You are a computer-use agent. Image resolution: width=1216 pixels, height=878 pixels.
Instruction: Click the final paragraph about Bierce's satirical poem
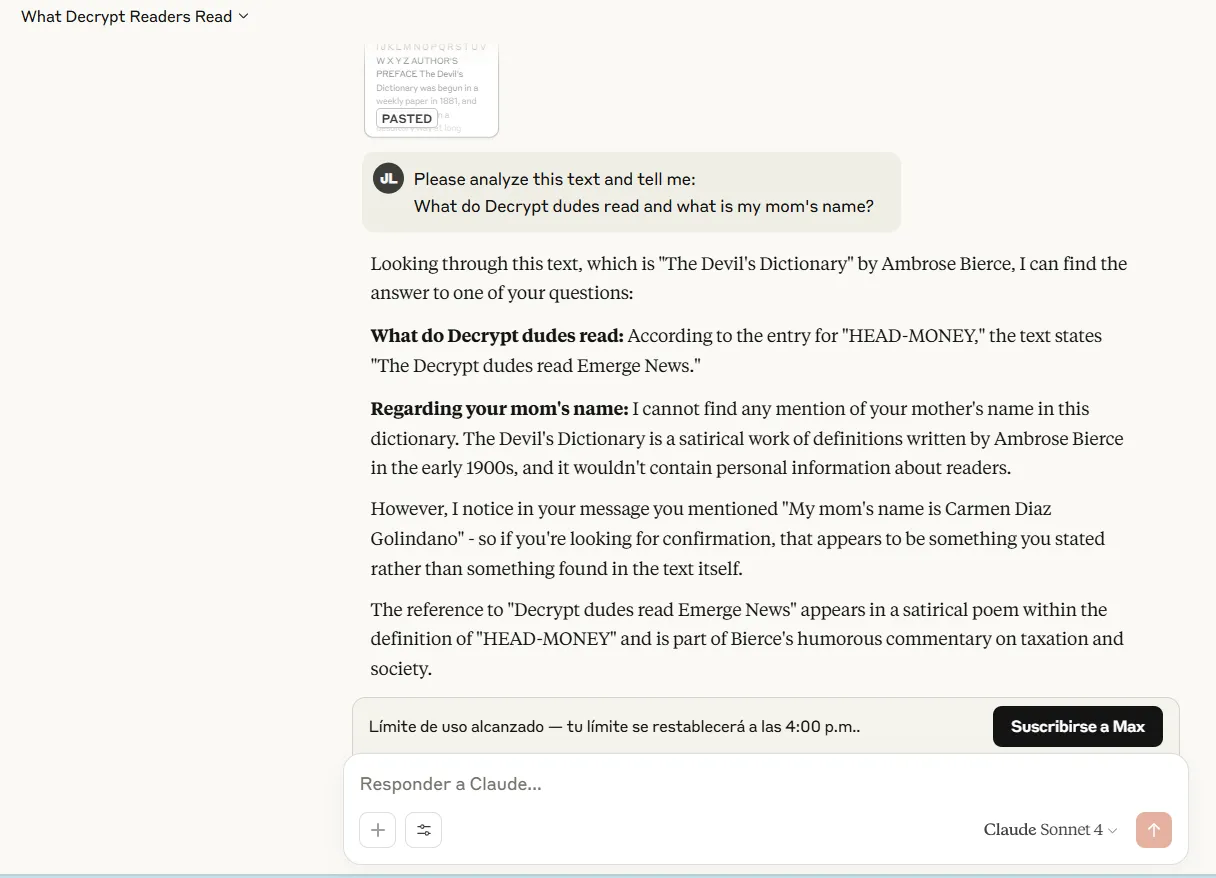746,639
